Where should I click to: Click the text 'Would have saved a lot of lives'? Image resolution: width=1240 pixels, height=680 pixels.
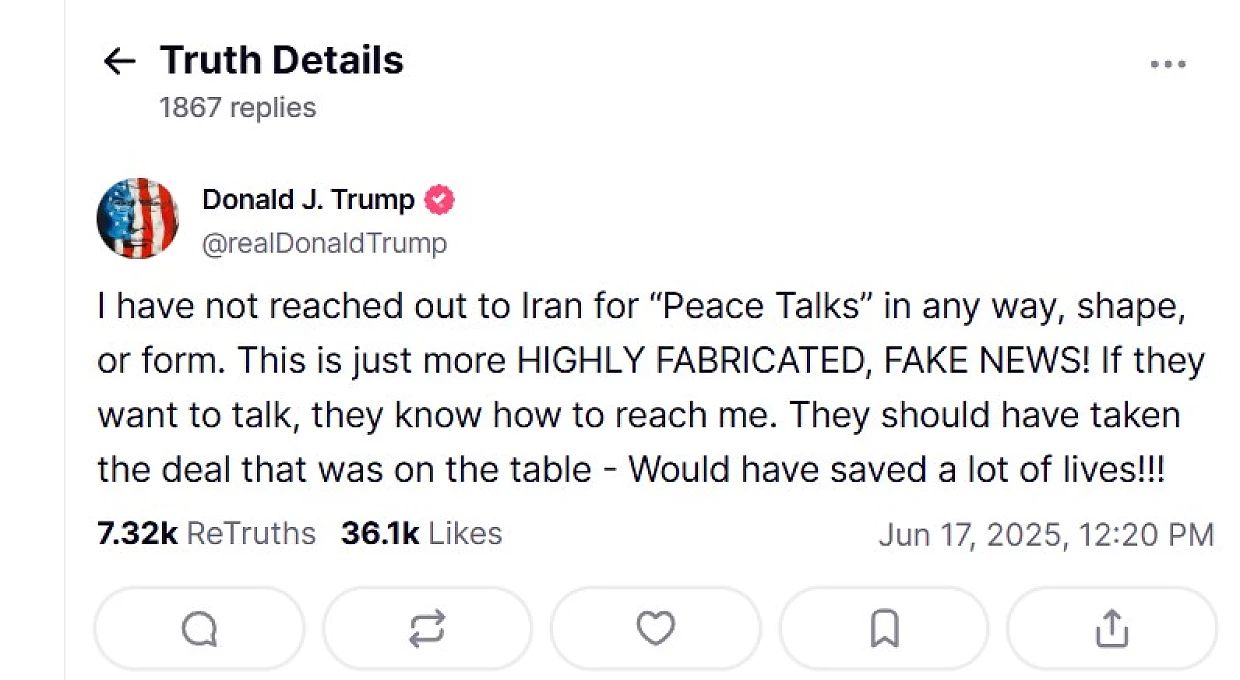(x=883, y=469)
